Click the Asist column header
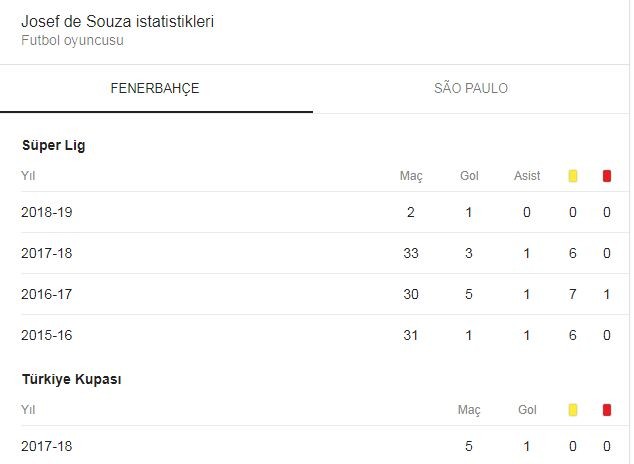Screen dimensions: 634x464 [527, 176]
